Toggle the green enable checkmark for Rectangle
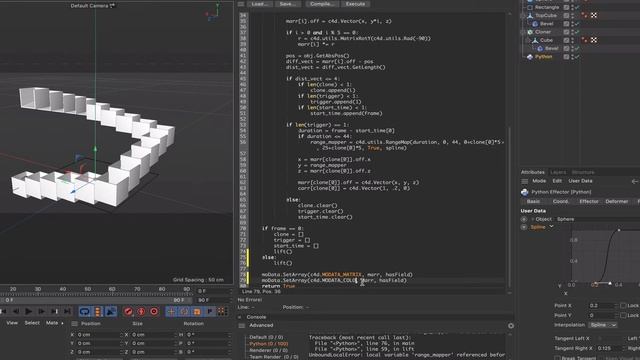The width and height of the screenshot is (640, 360). [577, 7]
